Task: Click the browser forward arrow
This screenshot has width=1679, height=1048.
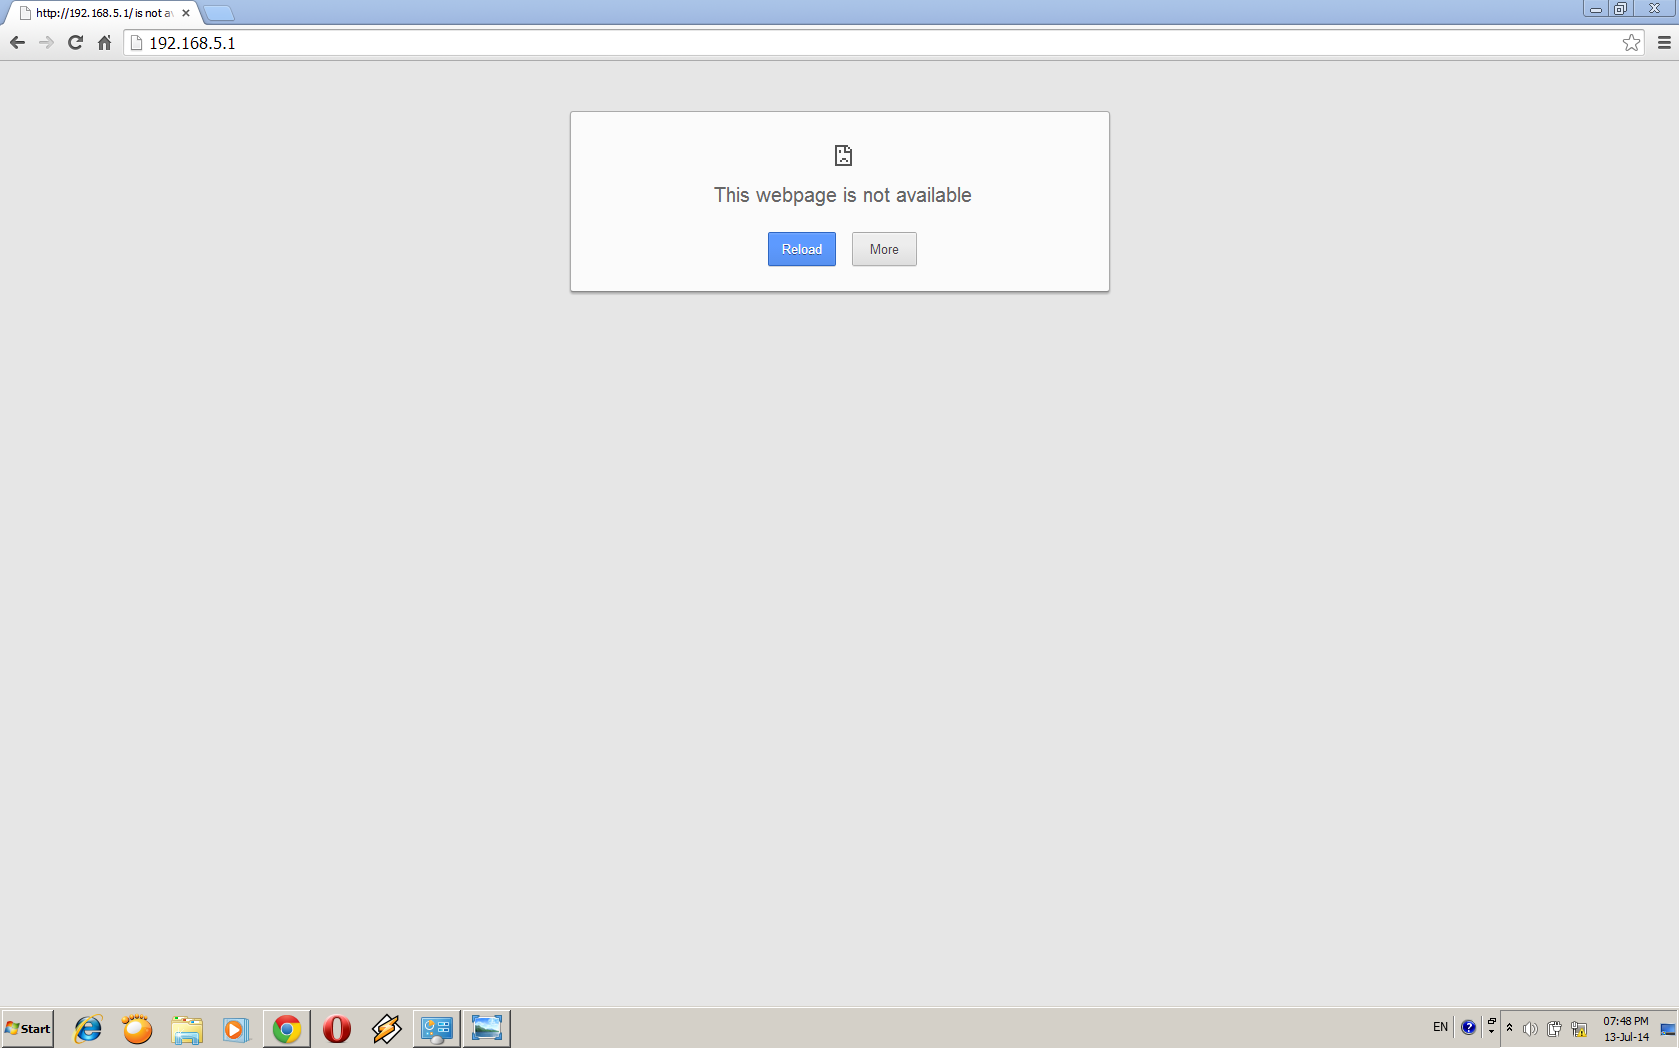Action: click(x=46, y=43)
